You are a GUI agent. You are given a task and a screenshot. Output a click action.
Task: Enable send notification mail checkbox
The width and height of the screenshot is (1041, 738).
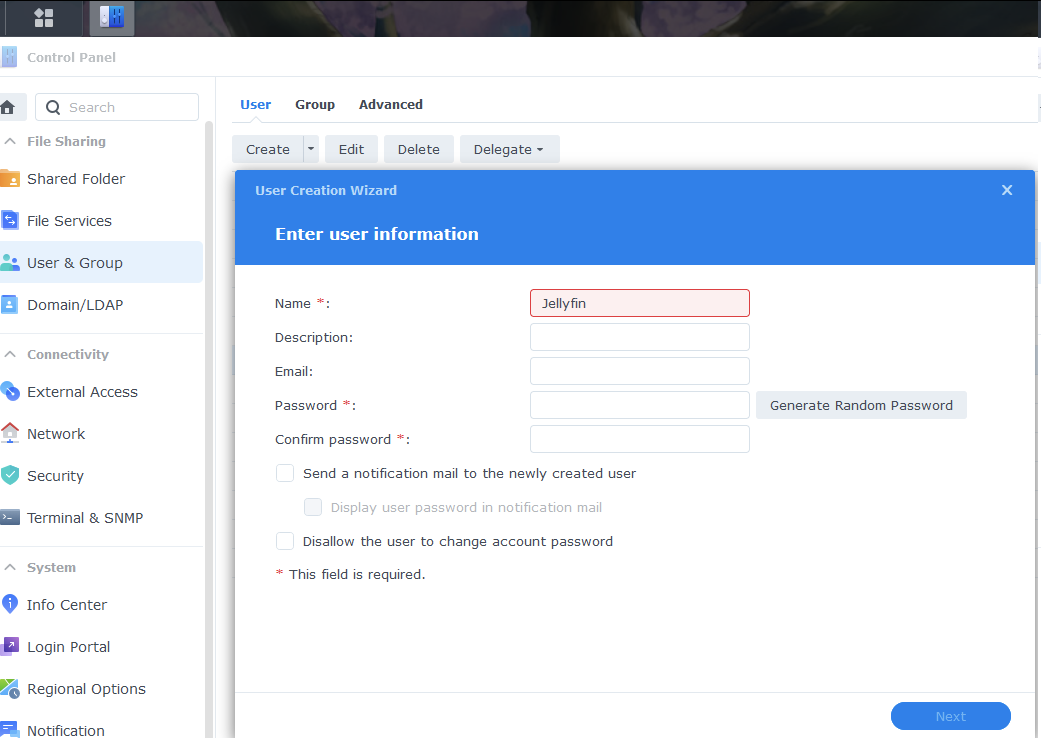[x=285, y=473]
